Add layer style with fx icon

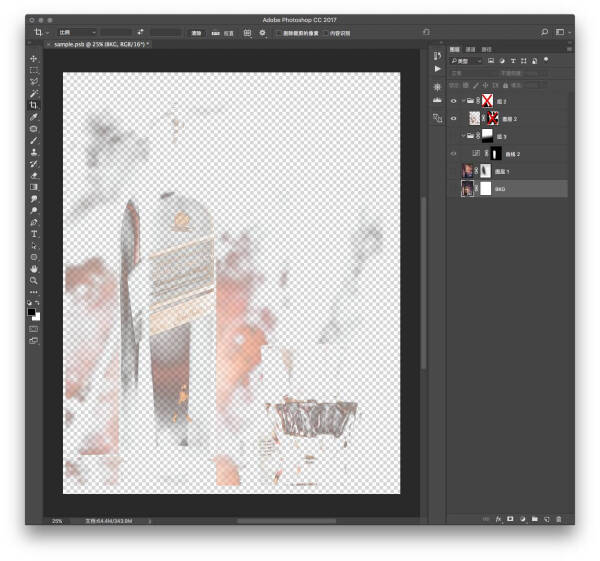pos(498,519)
